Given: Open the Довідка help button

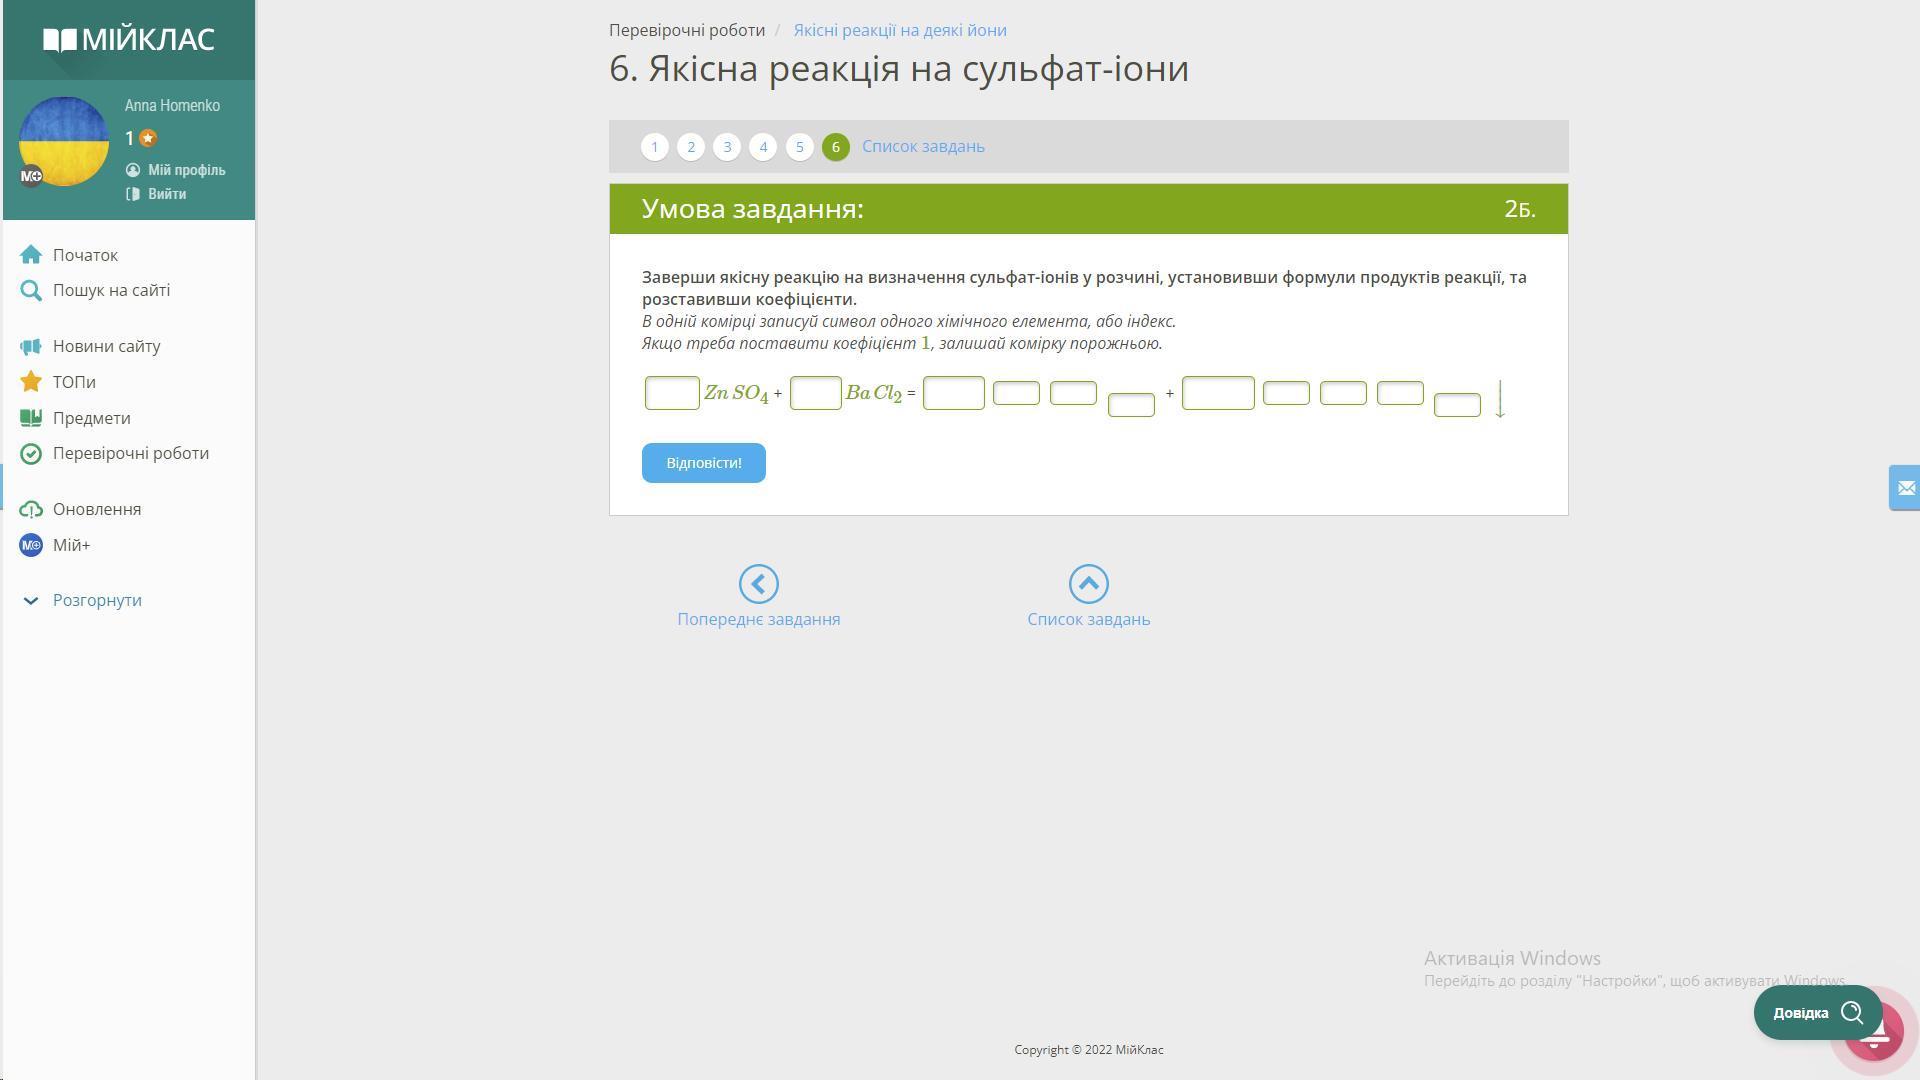Looking at the screenshot, I should [1816, 1013].
